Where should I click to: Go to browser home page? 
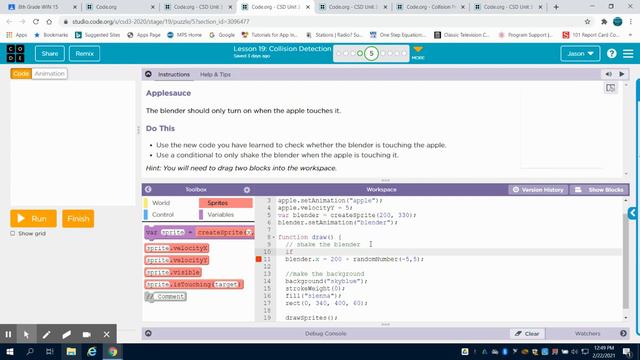(49, 22)
